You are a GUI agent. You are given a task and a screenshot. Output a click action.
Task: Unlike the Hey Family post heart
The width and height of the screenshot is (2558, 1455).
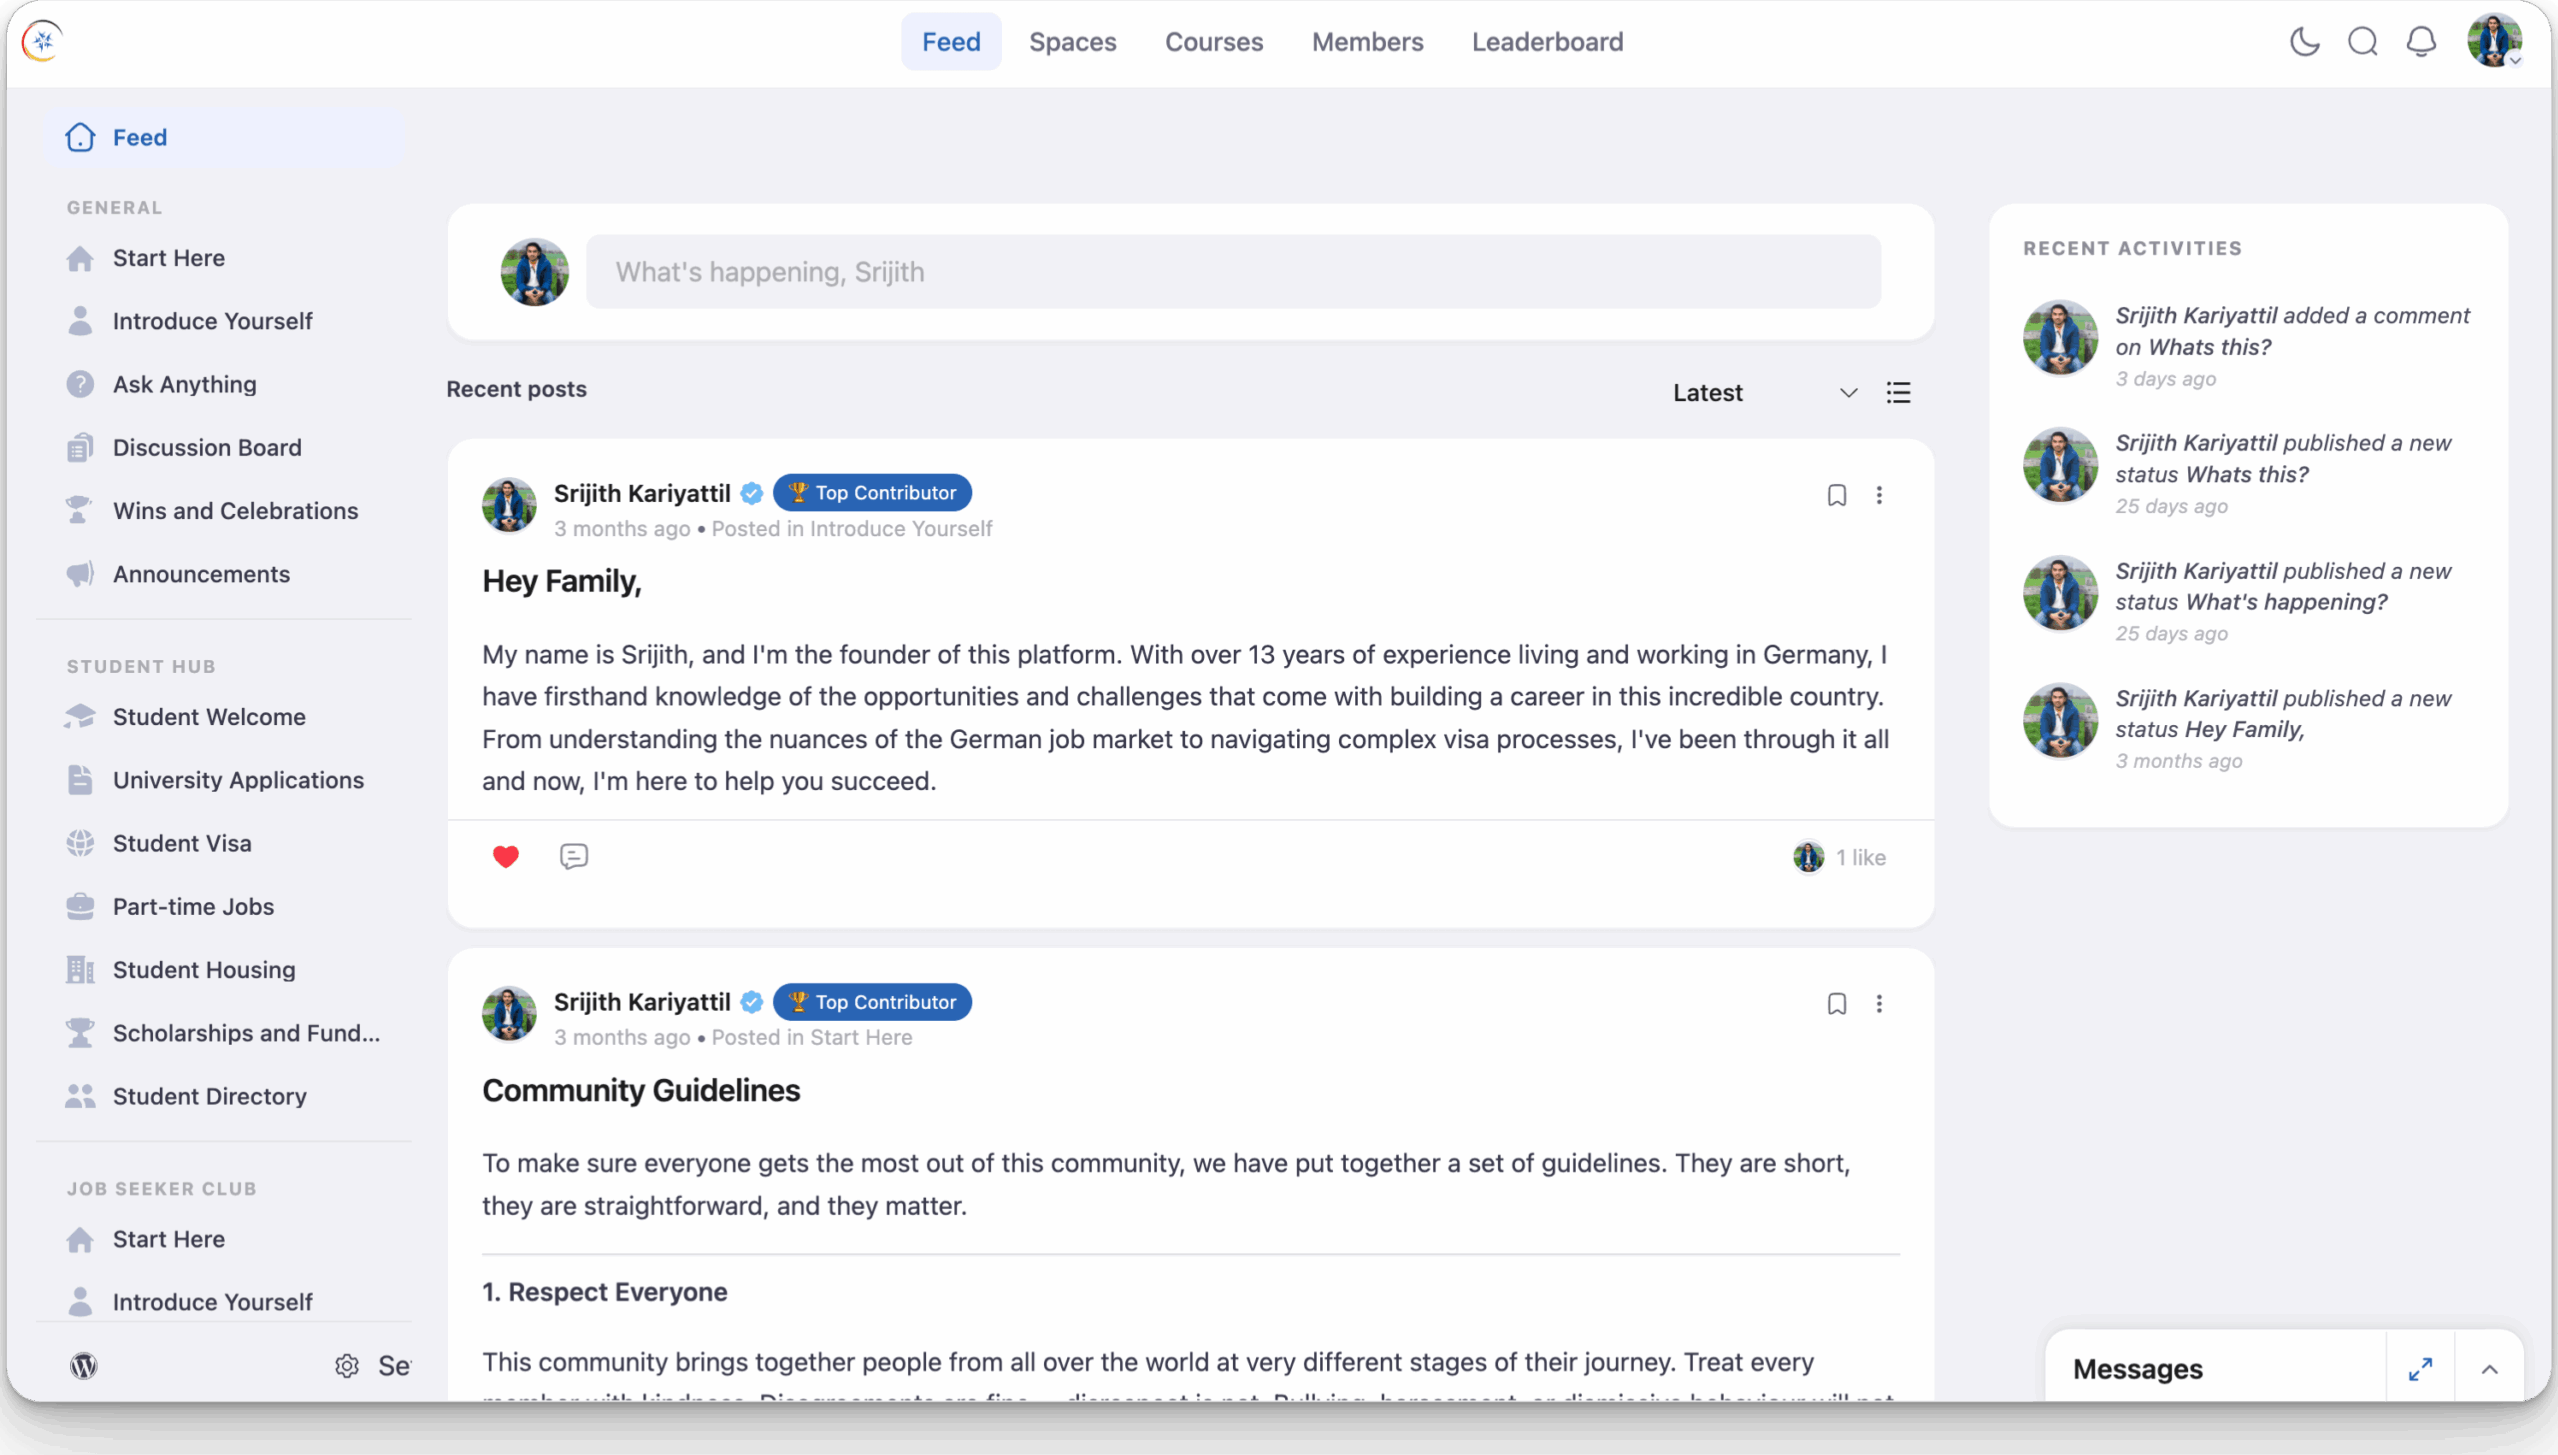[x=506, y=857]
